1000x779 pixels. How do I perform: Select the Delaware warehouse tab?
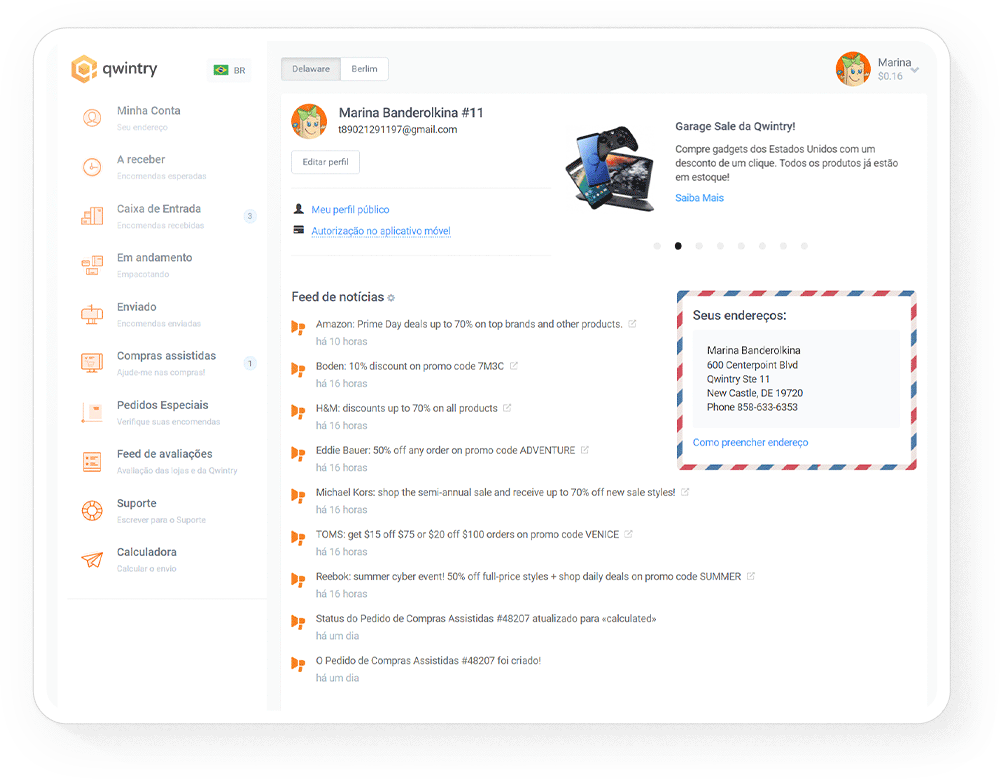tap(311, 69)
